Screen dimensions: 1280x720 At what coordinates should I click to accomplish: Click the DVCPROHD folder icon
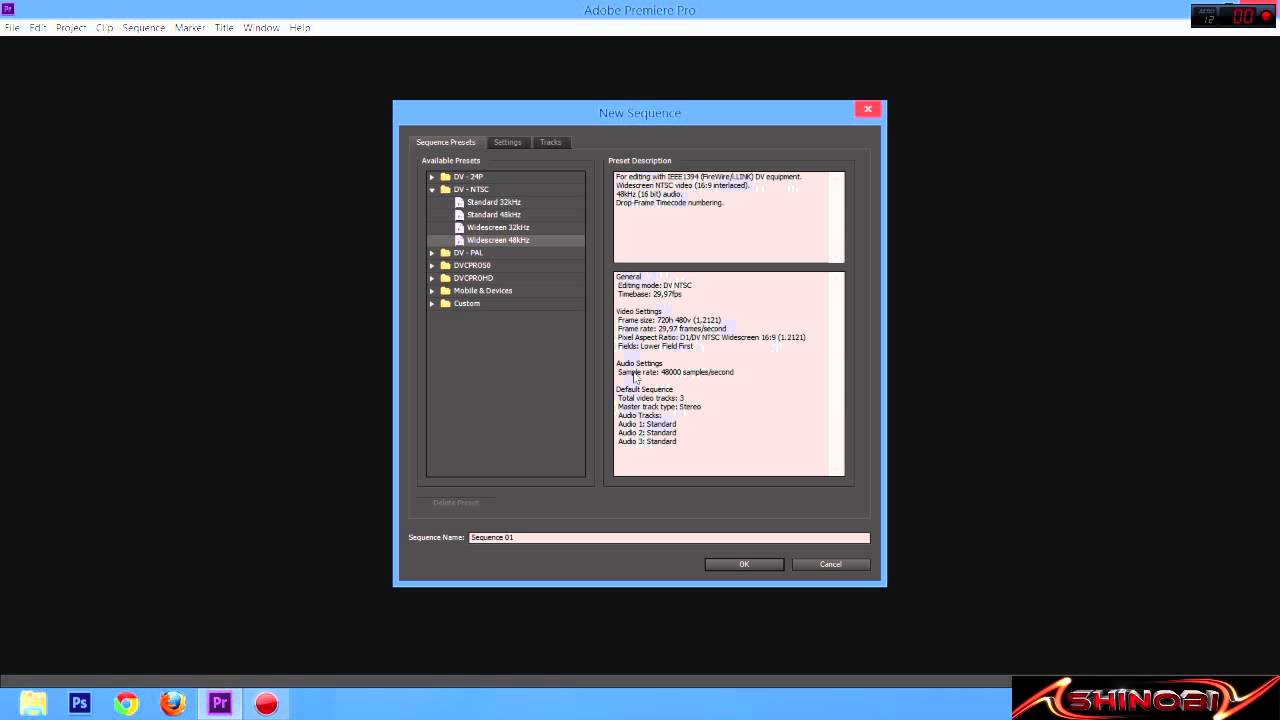click(x=446, y=278)
